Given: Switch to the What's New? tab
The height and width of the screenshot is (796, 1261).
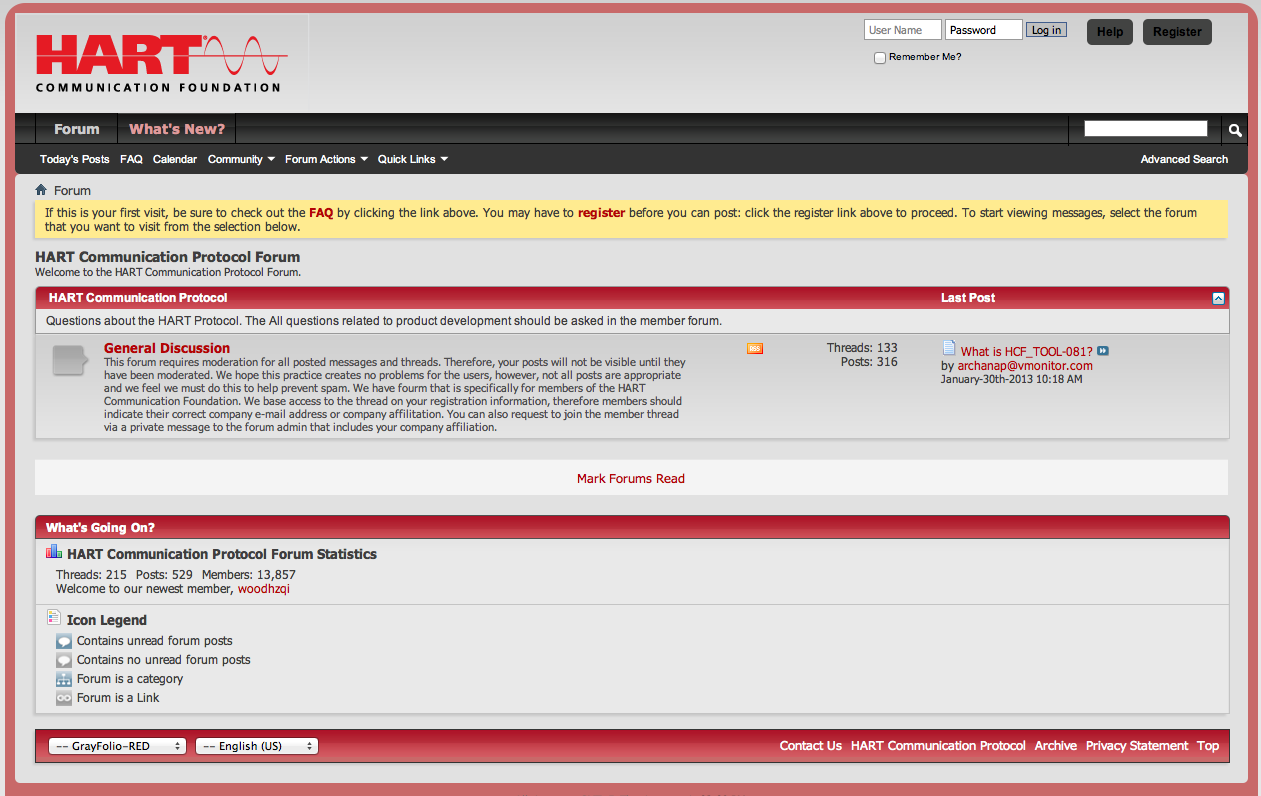Looking at the screenshot, I should pyautogui.click(x=177, y=129).
